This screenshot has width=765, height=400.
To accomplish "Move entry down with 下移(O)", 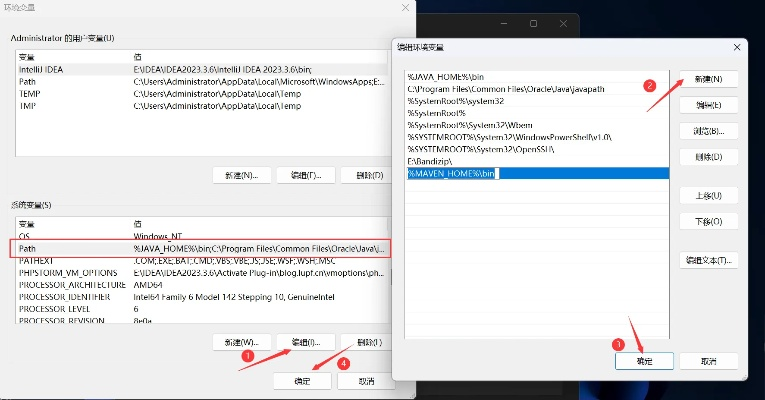I will point(708,220).
